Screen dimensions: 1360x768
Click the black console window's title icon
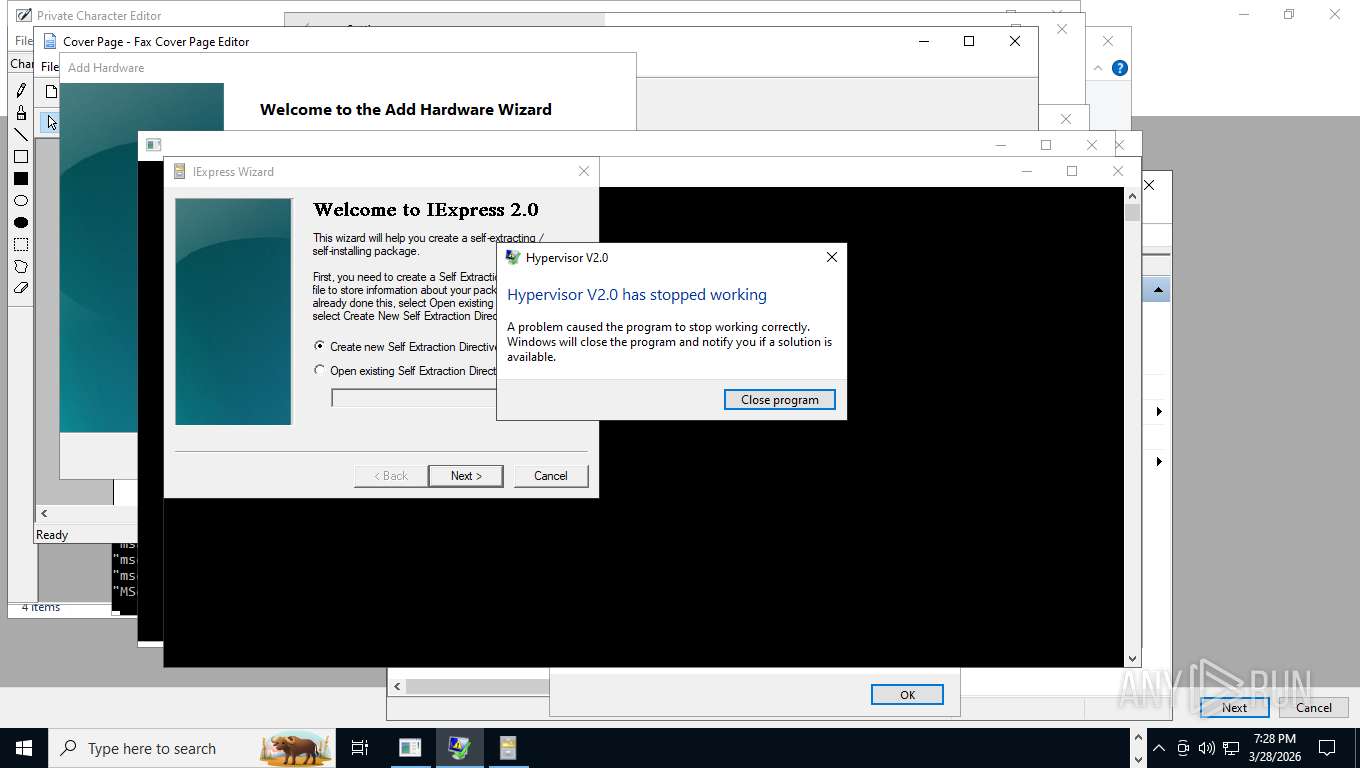click(x=153, y=145)
